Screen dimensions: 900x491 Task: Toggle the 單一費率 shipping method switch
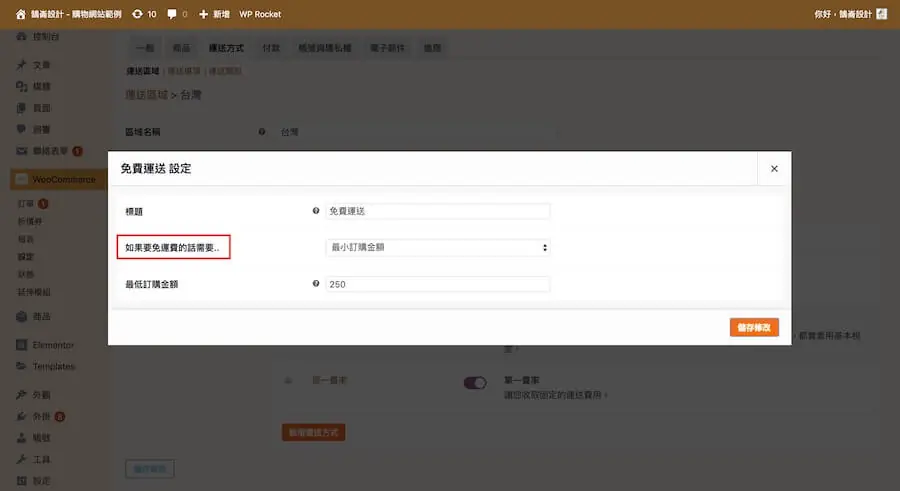click(x=475, y=382)
